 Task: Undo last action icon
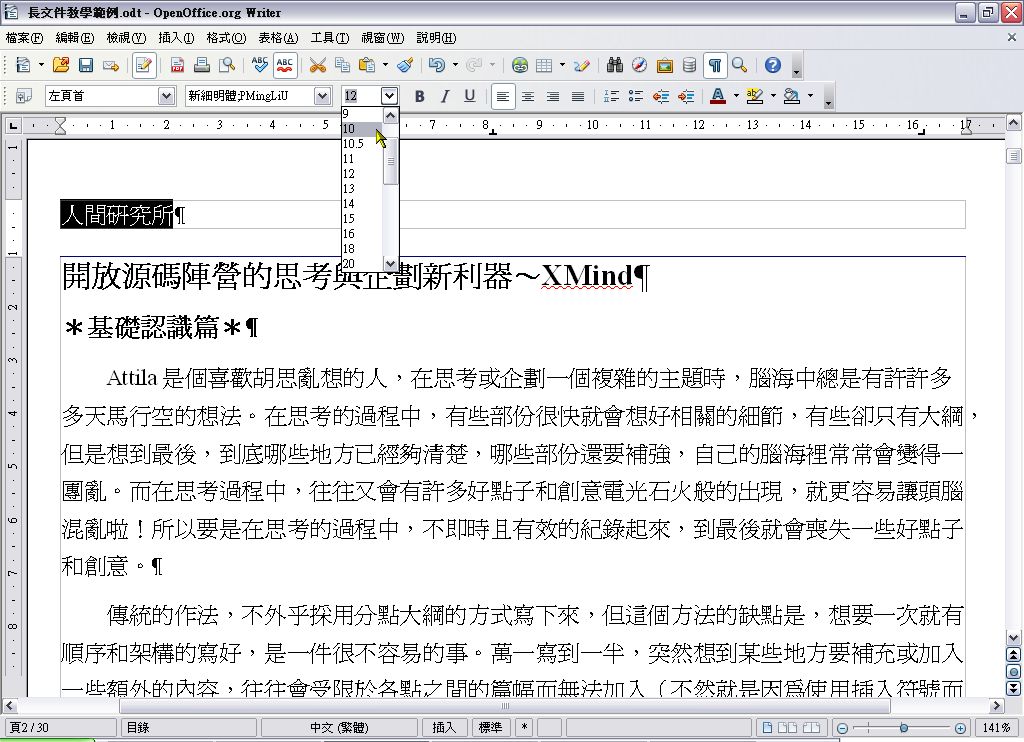[x=437, y=65]
